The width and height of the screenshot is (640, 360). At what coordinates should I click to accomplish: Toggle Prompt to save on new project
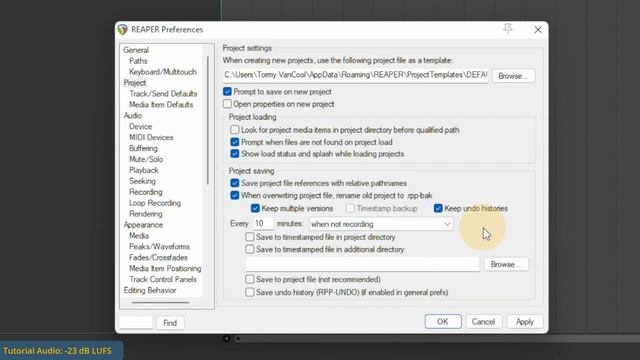[227, 91]
